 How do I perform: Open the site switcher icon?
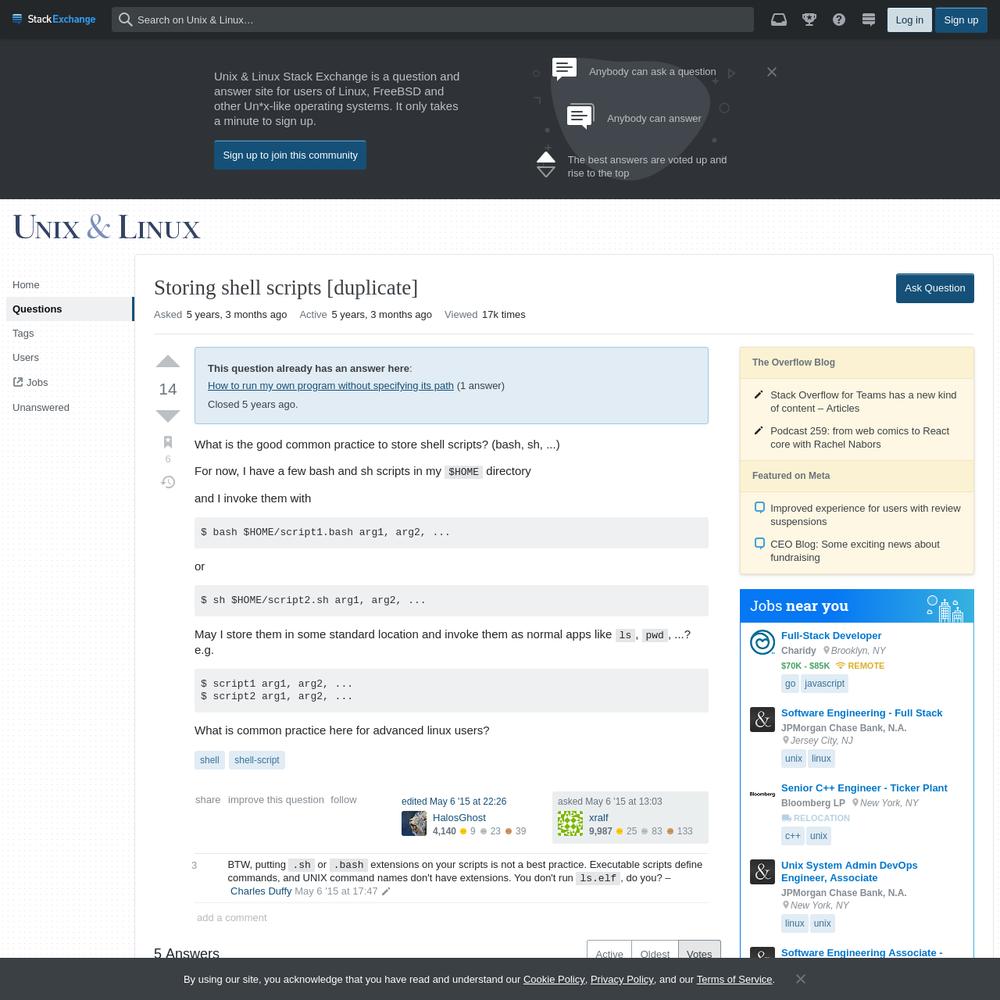coord(869,20)
